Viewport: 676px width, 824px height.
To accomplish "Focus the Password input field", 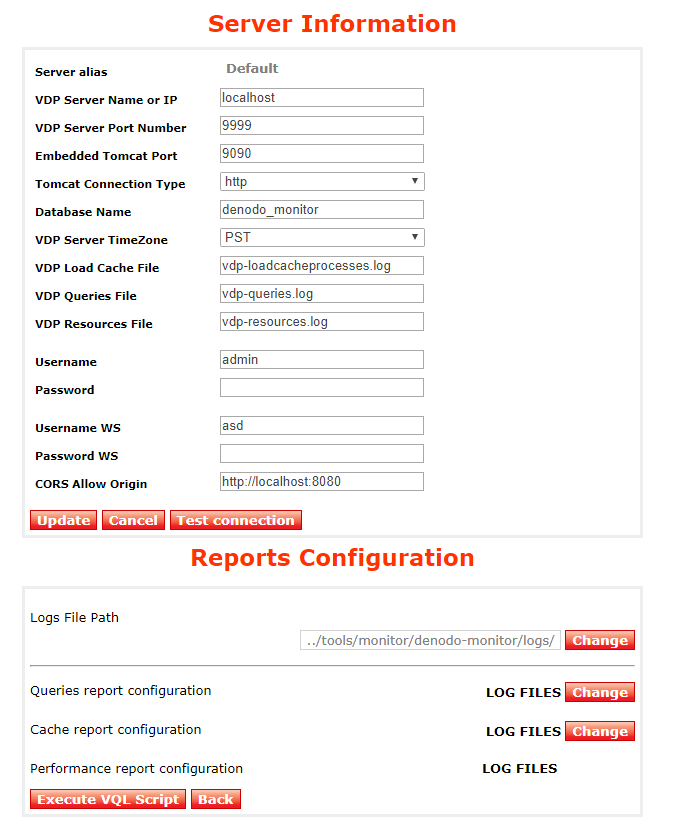I will coord(322,388).
